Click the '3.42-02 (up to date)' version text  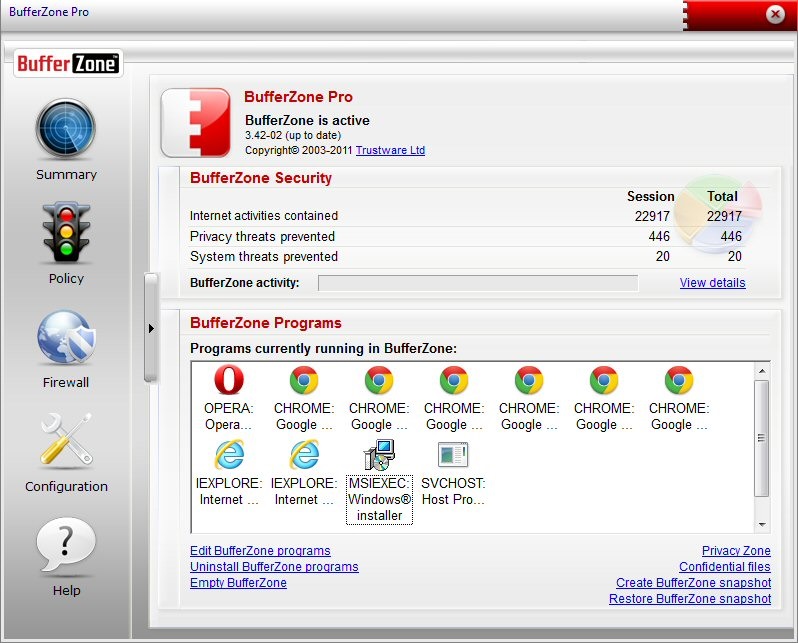293,135
